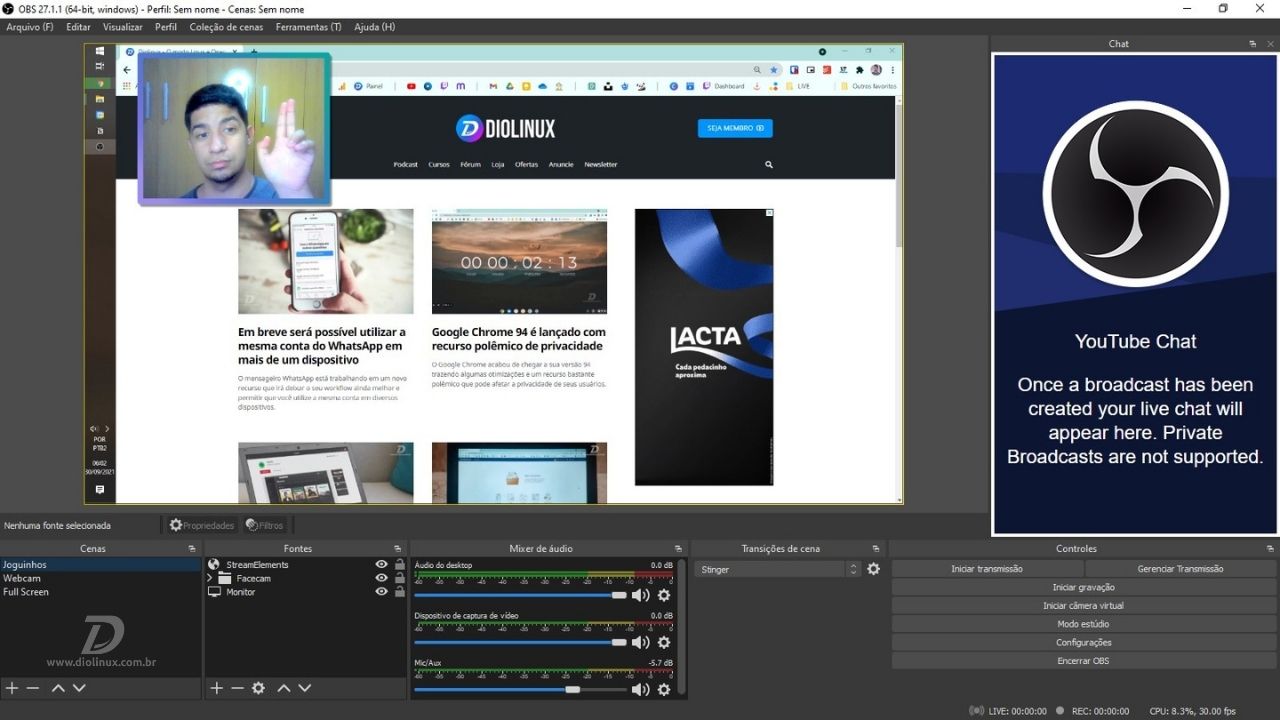
Task: Toggle lock on Monitor source
Action: (x=400, y=592)
